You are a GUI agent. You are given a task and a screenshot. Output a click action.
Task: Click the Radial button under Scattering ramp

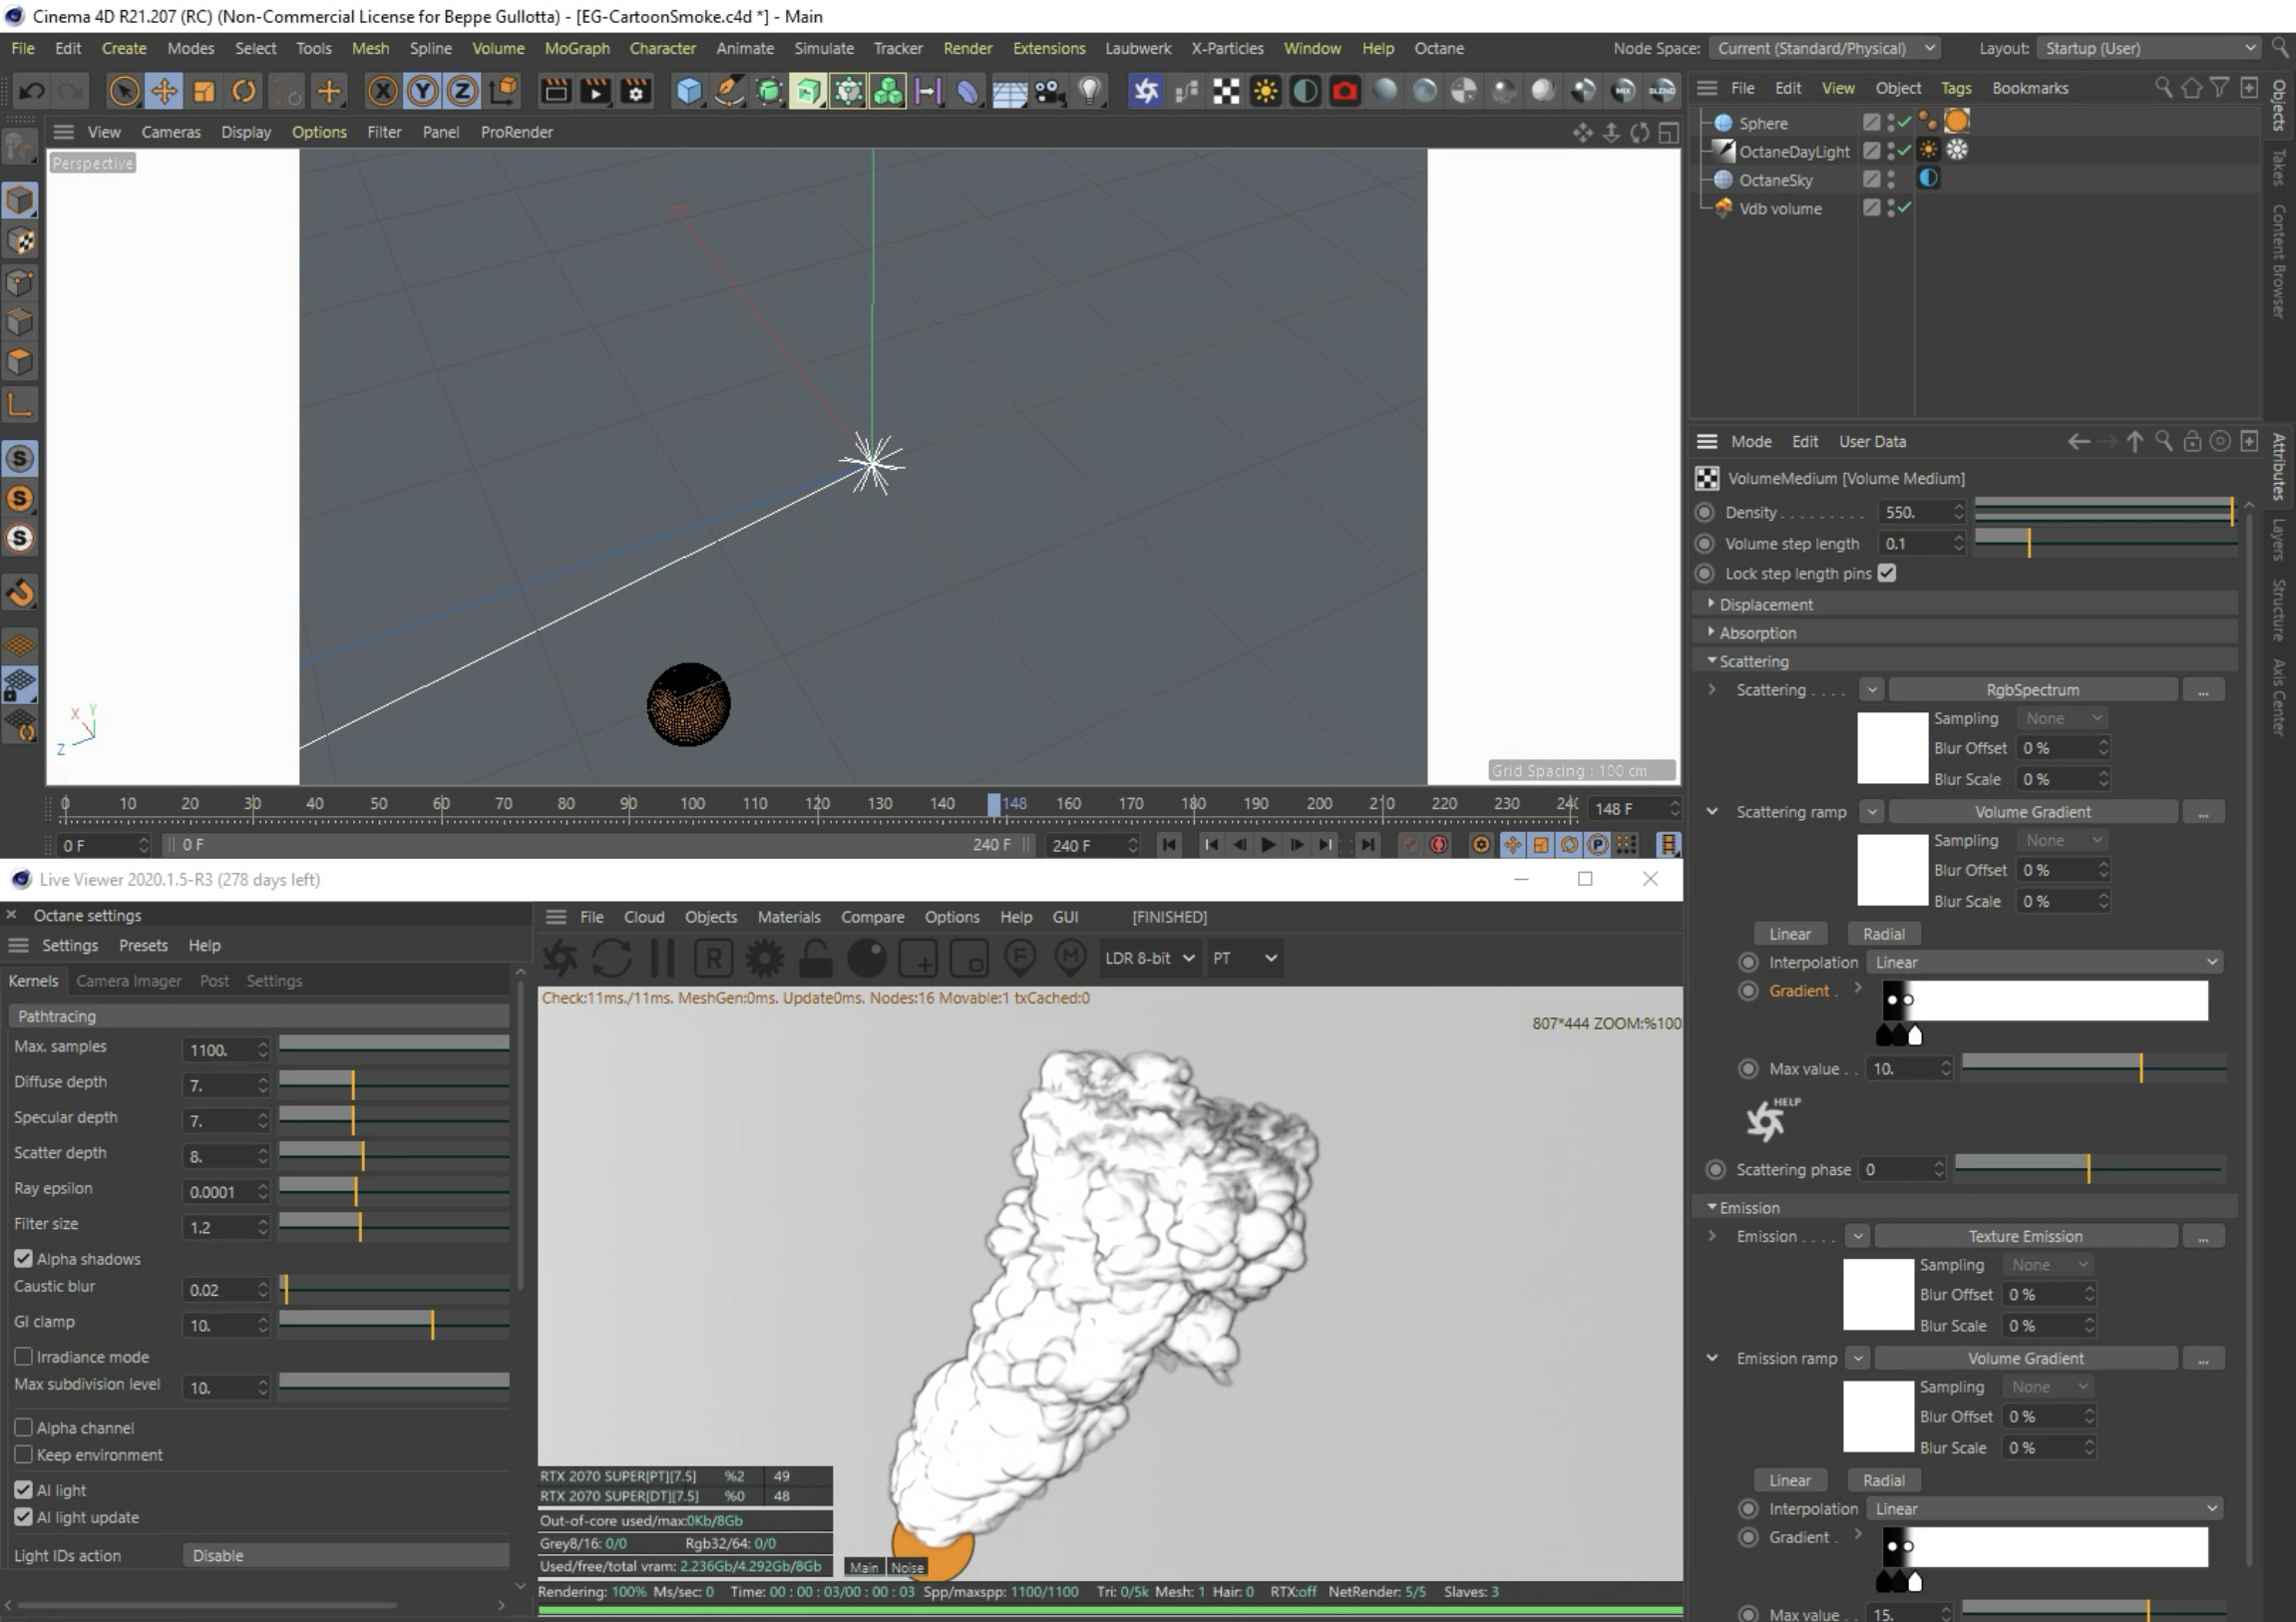[1883, 934]
